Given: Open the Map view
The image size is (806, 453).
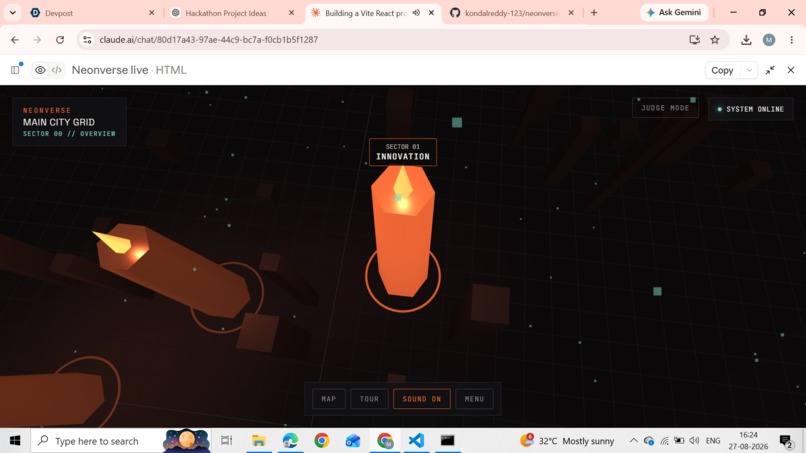Looking at the screenshot, I should (328, 399).
